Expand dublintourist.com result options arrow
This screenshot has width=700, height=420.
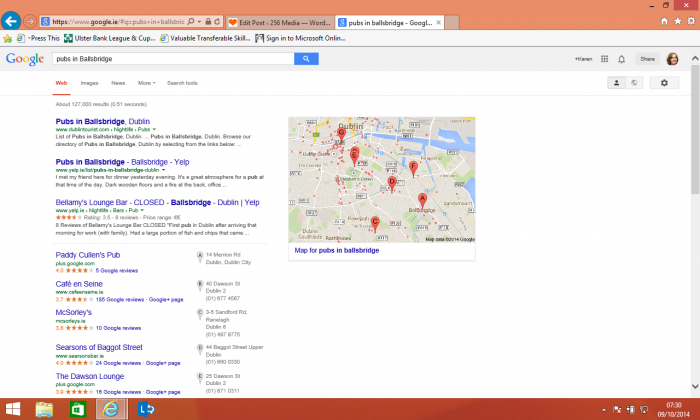[154, 129]
